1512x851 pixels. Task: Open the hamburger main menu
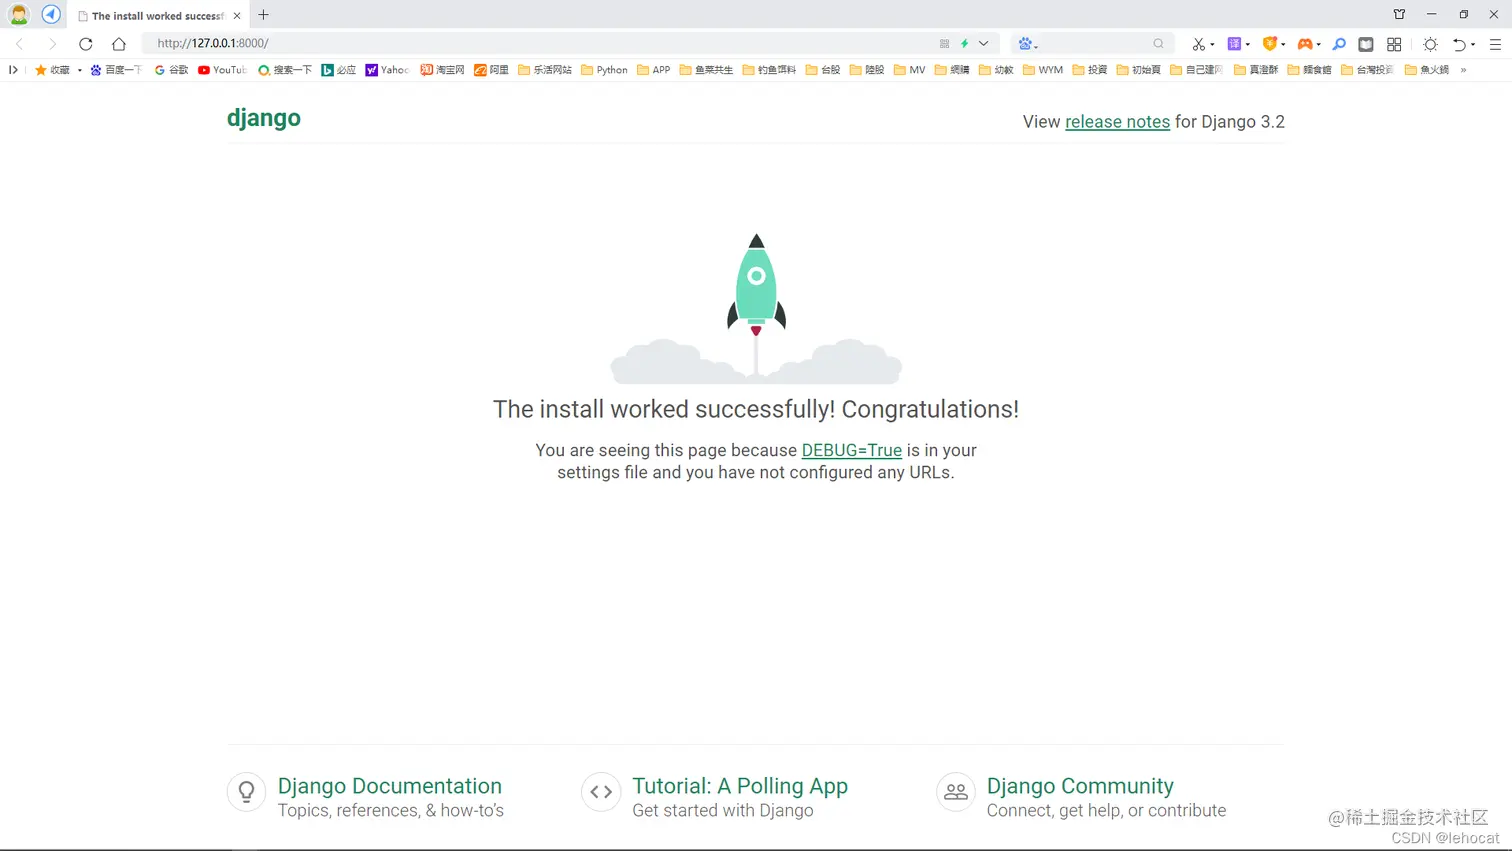(1496, 44)
